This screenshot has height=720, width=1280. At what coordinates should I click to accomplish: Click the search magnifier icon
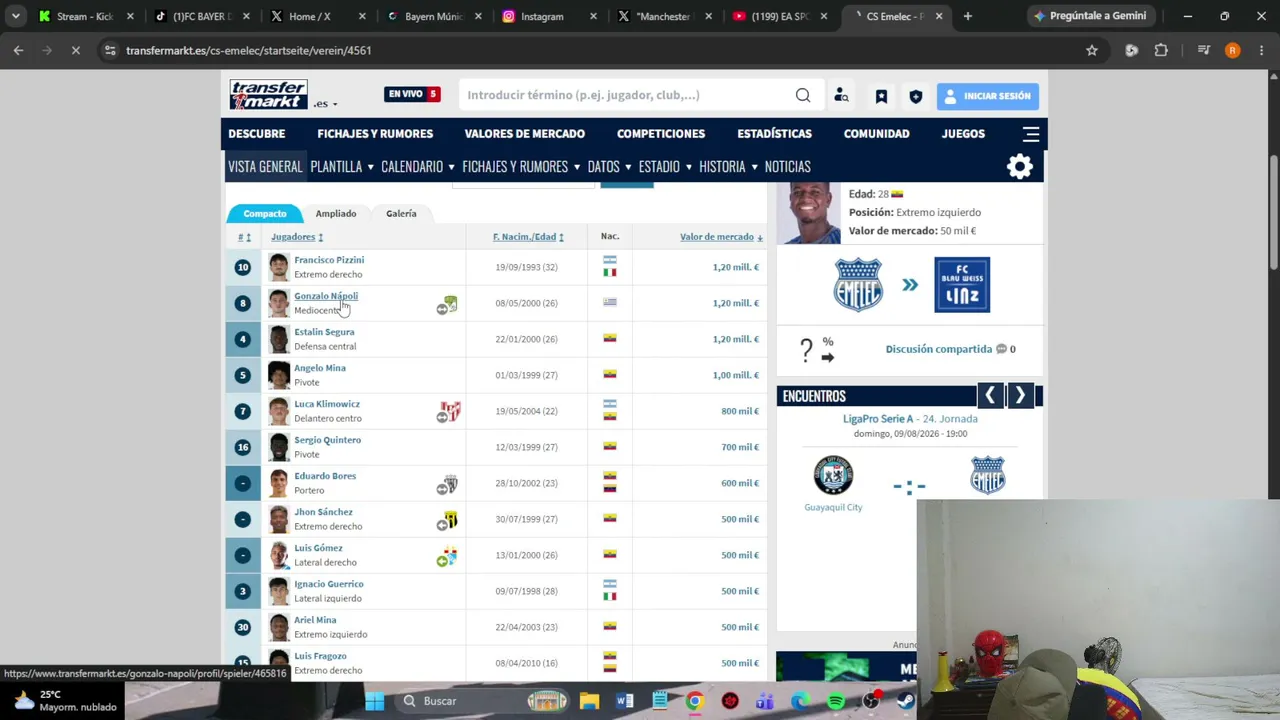point(803,95)
